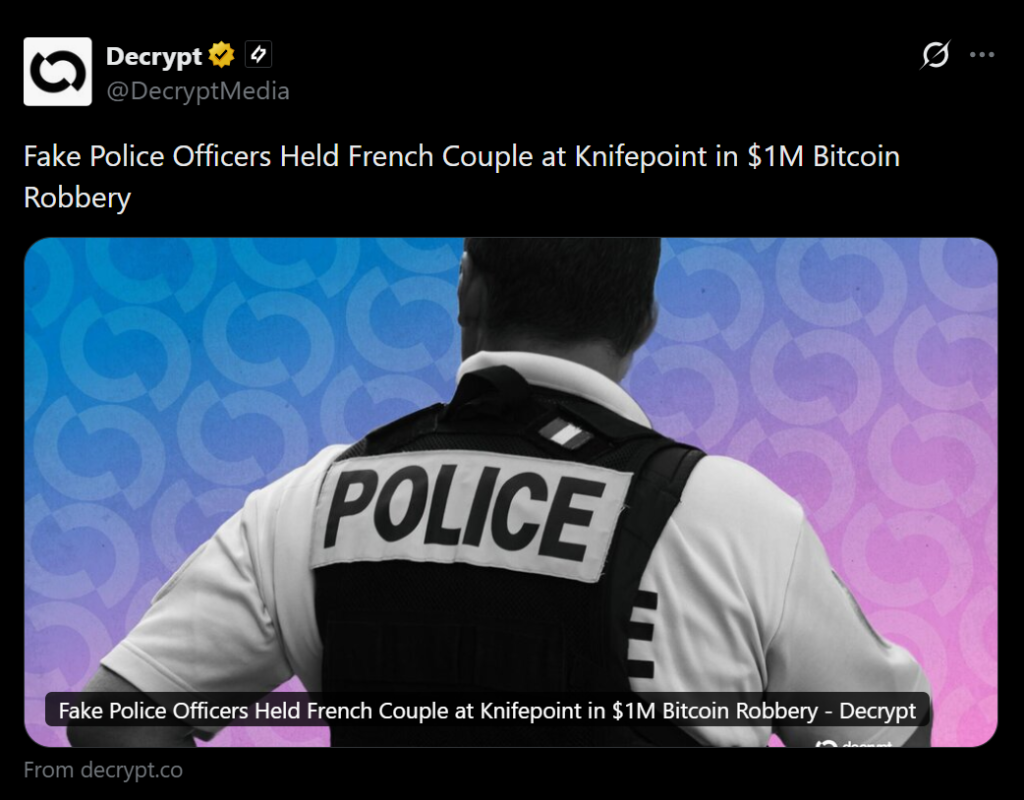Image resolution: width=1024 pixels, height=800 pixels.
Task: Open the @DecryptMedia handle link
Action: (x=197, y=91)
